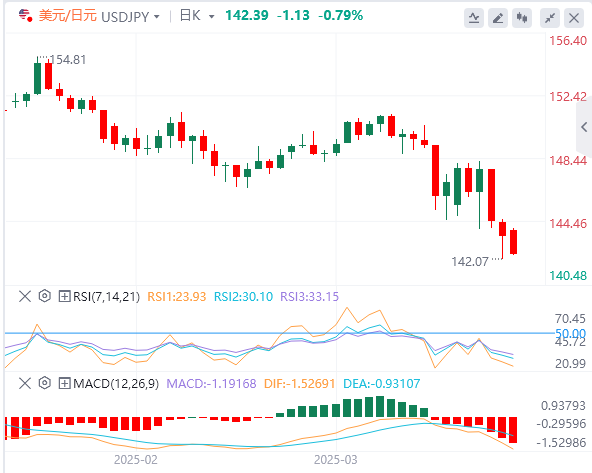Collapse the chart with shrink arrows icon
The width and height of the screenshot is (592, 473).
click(x=550, y=18)
